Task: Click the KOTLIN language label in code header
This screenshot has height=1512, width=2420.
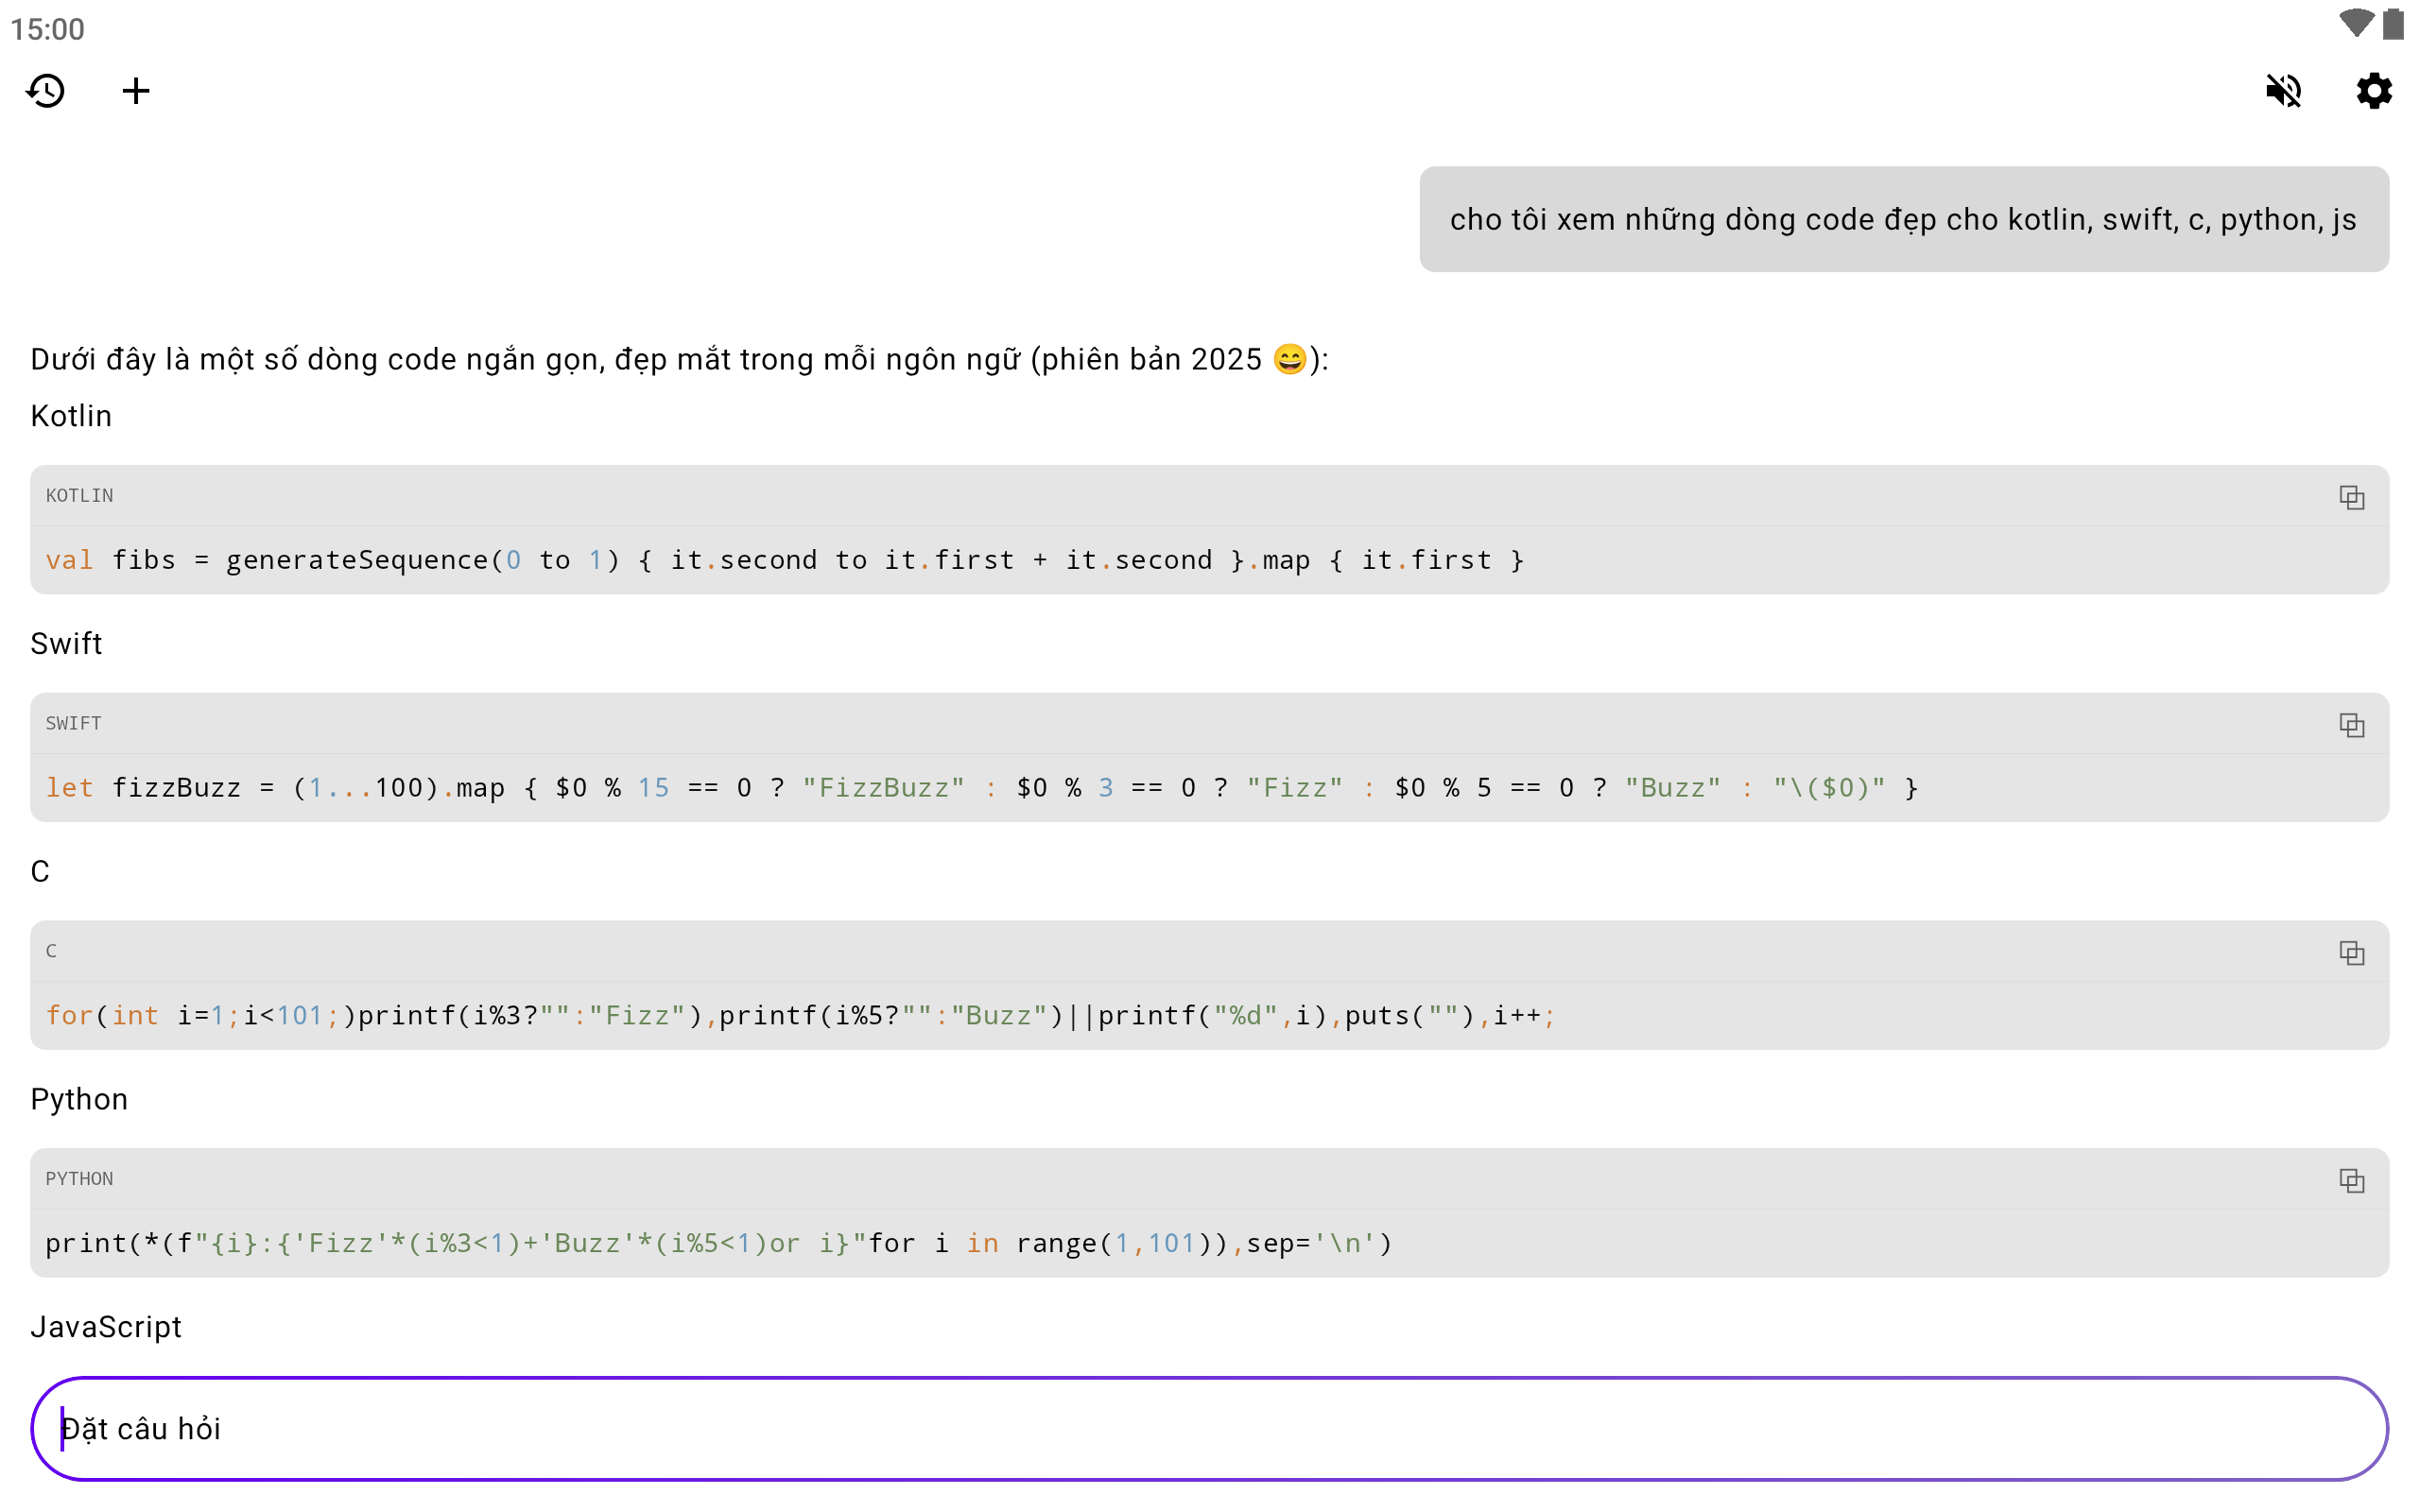Action: click(x=79, y=496)
